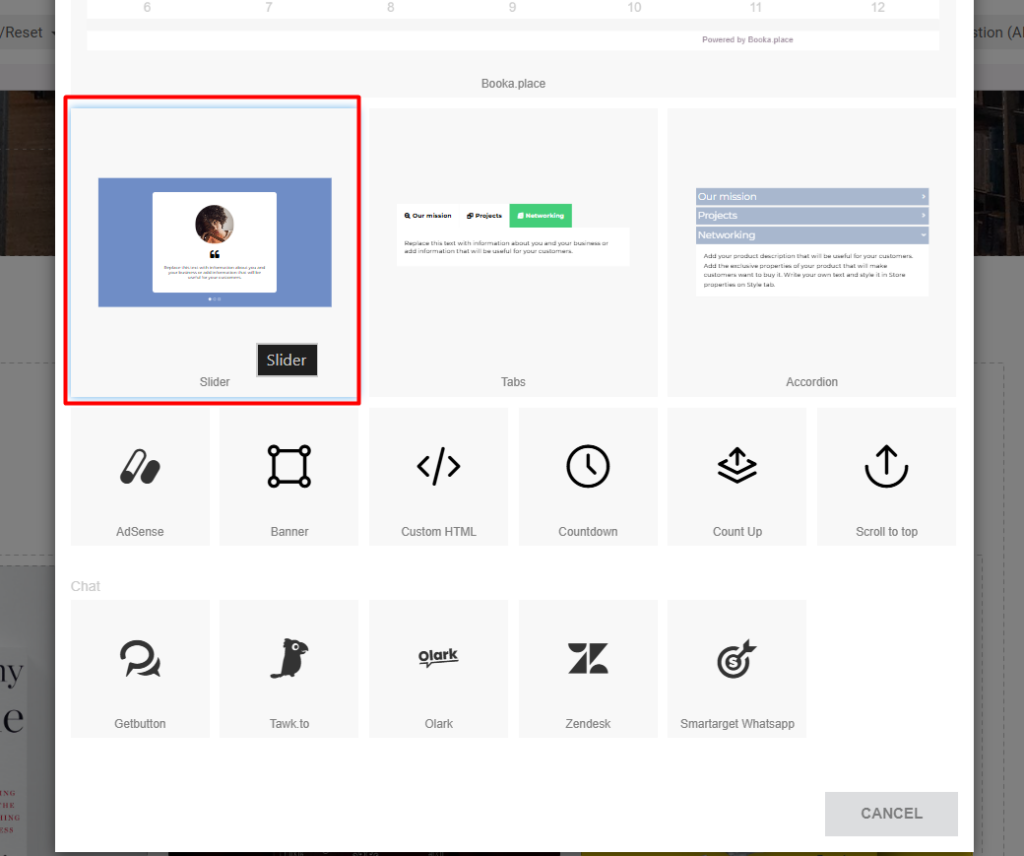Collapse Networking row in Accordion preview

pos(812,235)
